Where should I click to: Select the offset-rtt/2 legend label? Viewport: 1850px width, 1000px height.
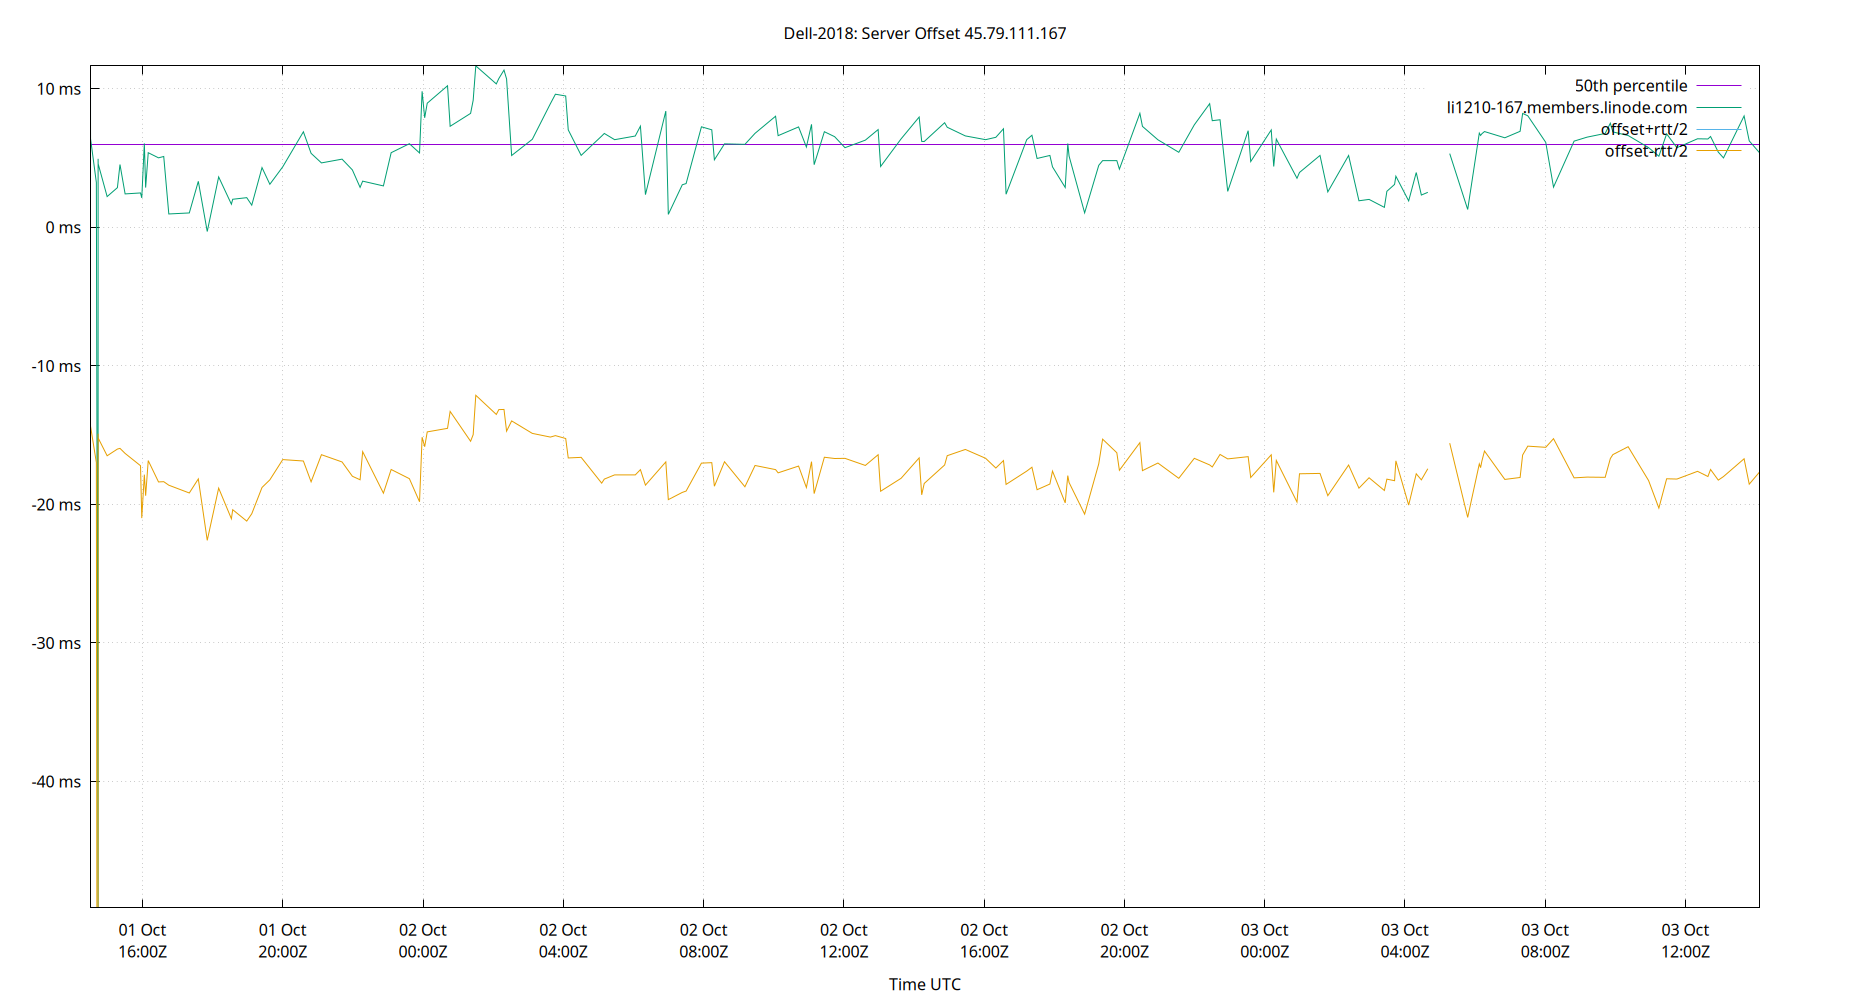pos(1646,151)
